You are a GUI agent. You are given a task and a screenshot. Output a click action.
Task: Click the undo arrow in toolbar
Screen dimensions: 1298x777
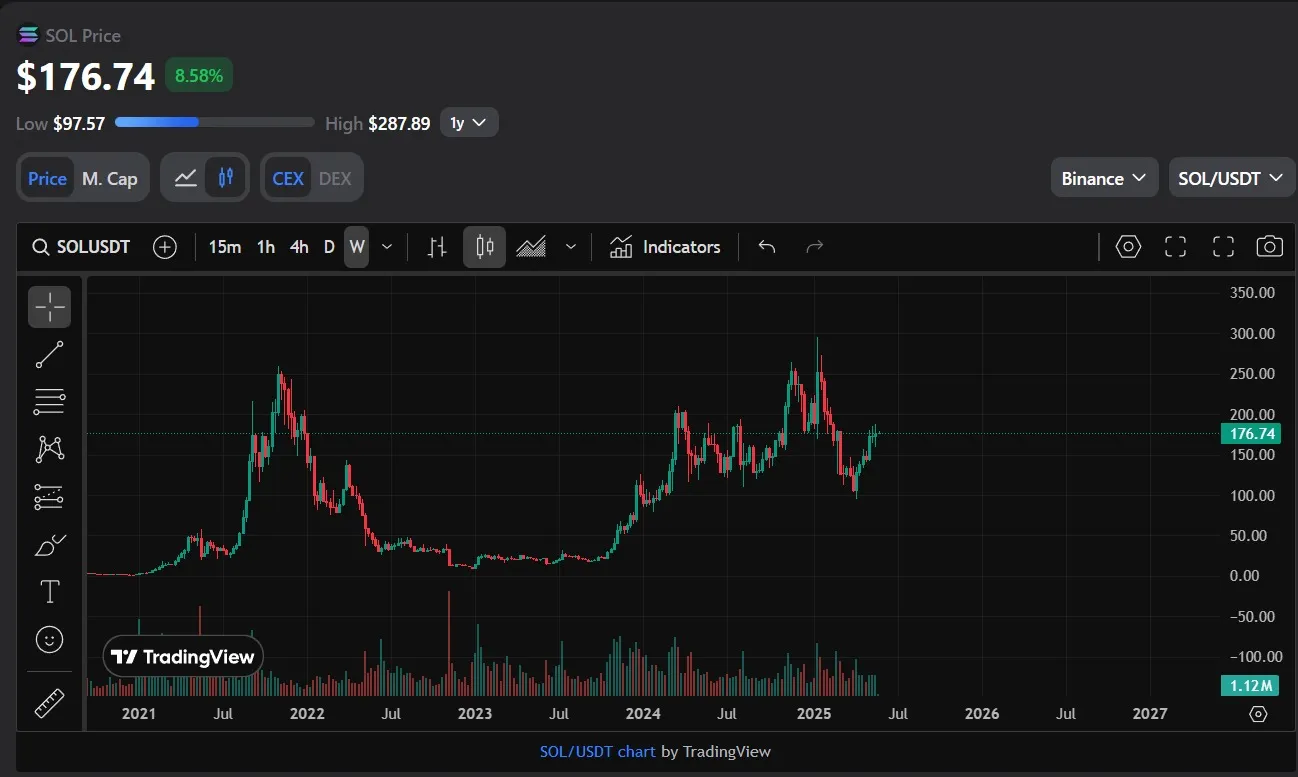point(767,247)
